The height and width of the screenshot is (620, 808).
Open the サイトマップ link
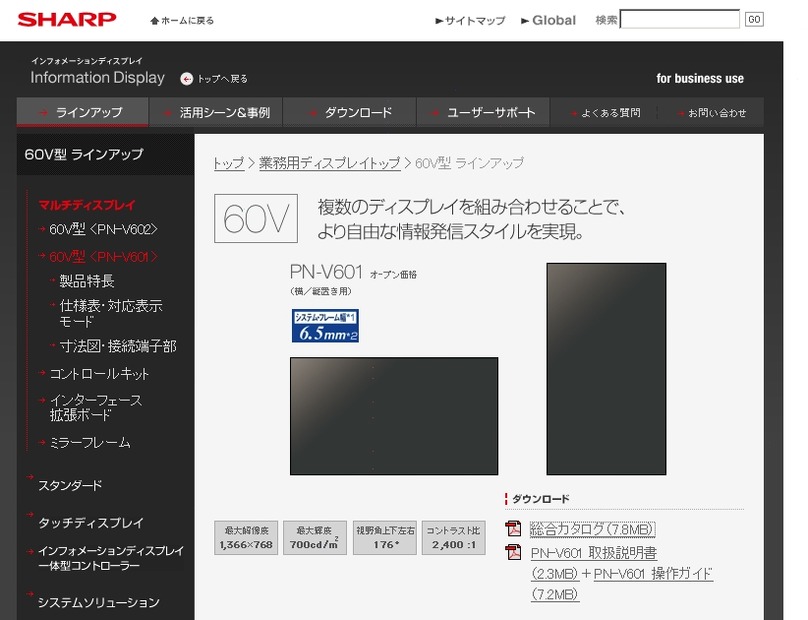(470, 21)
